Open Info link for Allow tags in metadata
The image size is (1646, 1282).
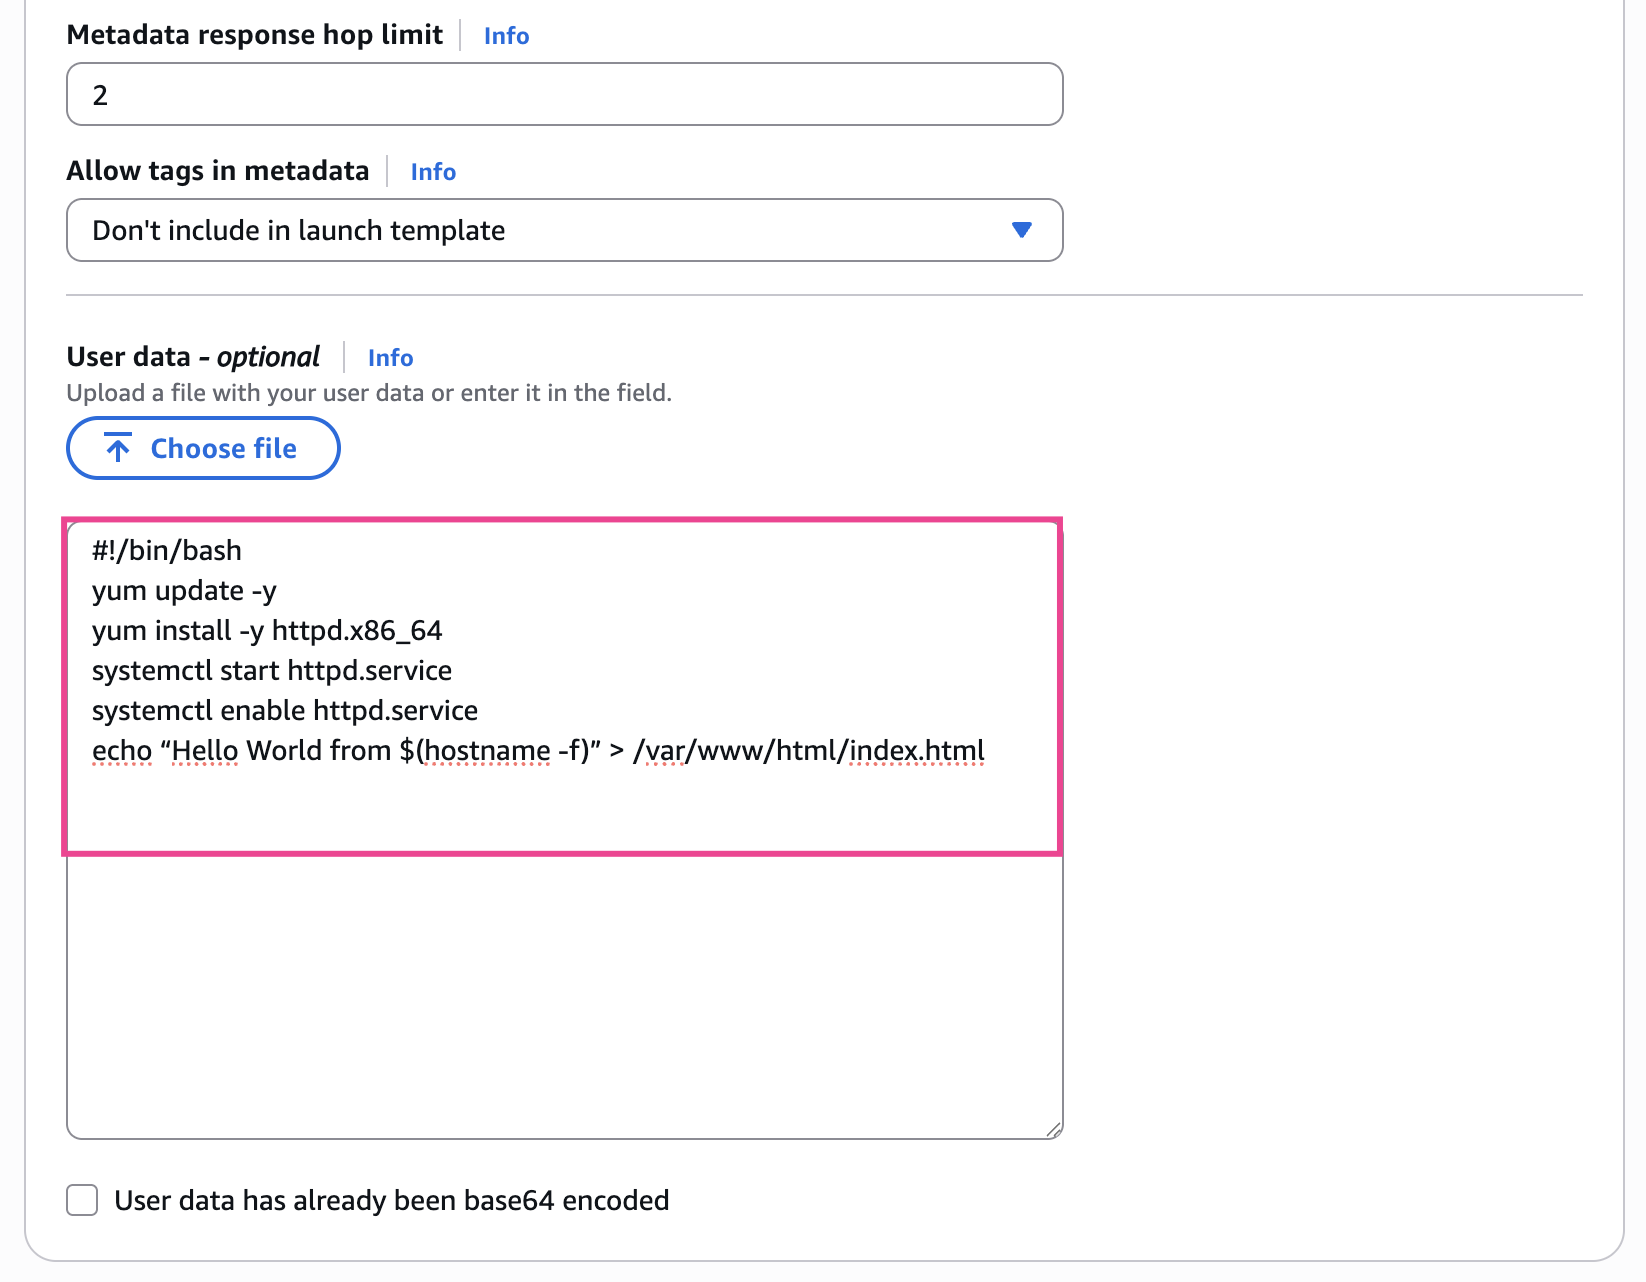(x=433, y=172)
